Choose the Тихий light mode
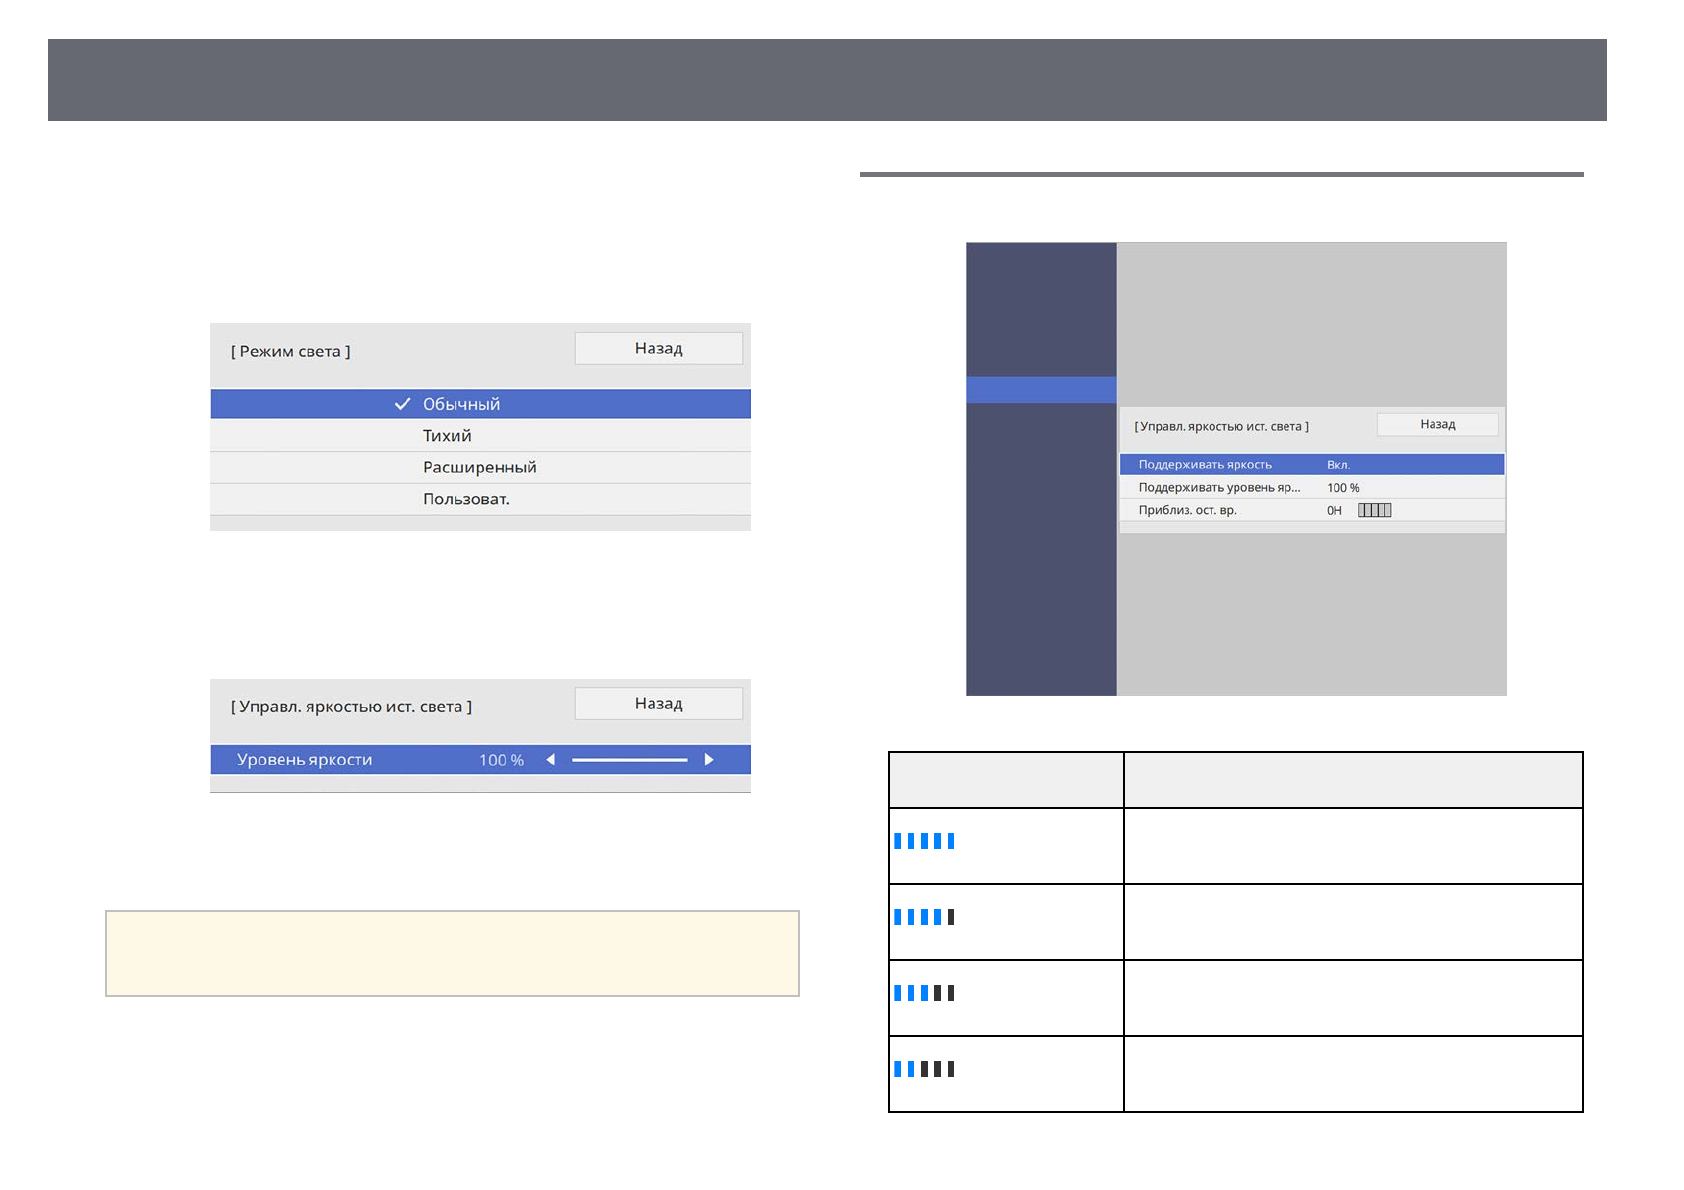1684x1190 pixels. point(447,436)
